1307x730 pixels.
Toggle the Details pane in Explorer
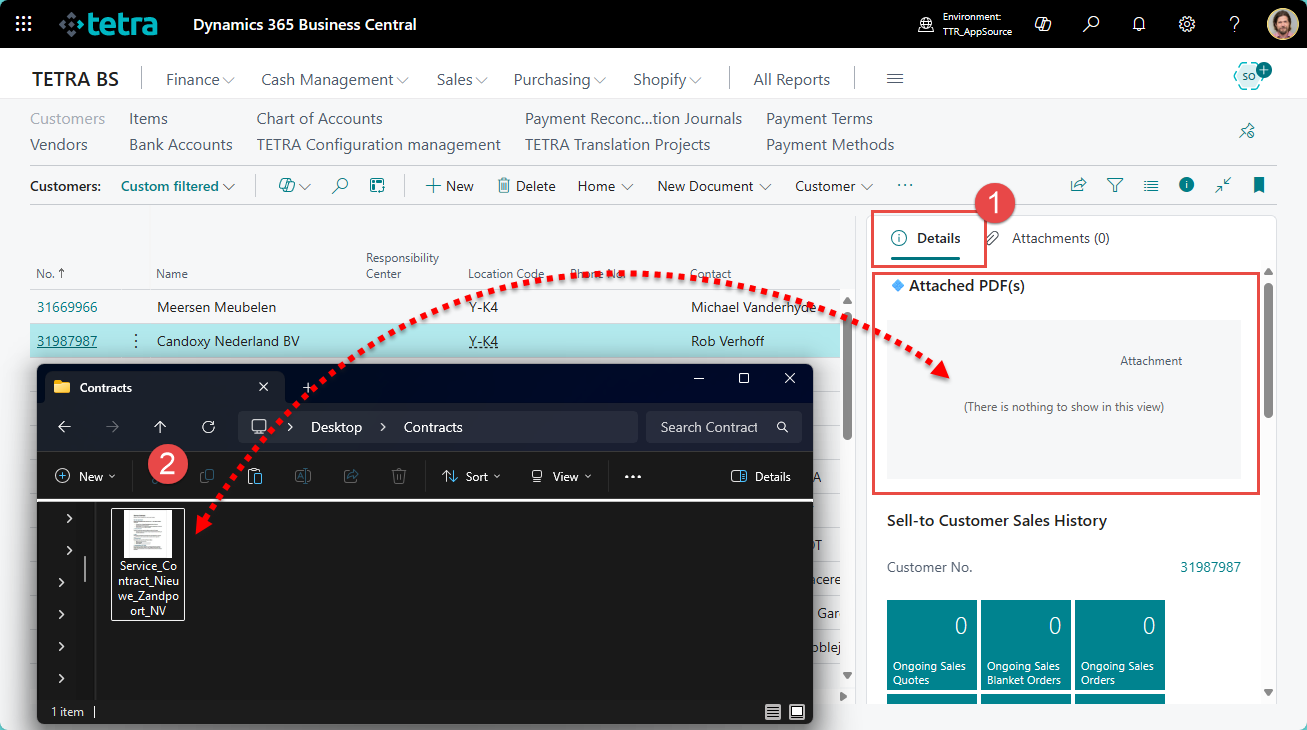(x=761, y=477)
